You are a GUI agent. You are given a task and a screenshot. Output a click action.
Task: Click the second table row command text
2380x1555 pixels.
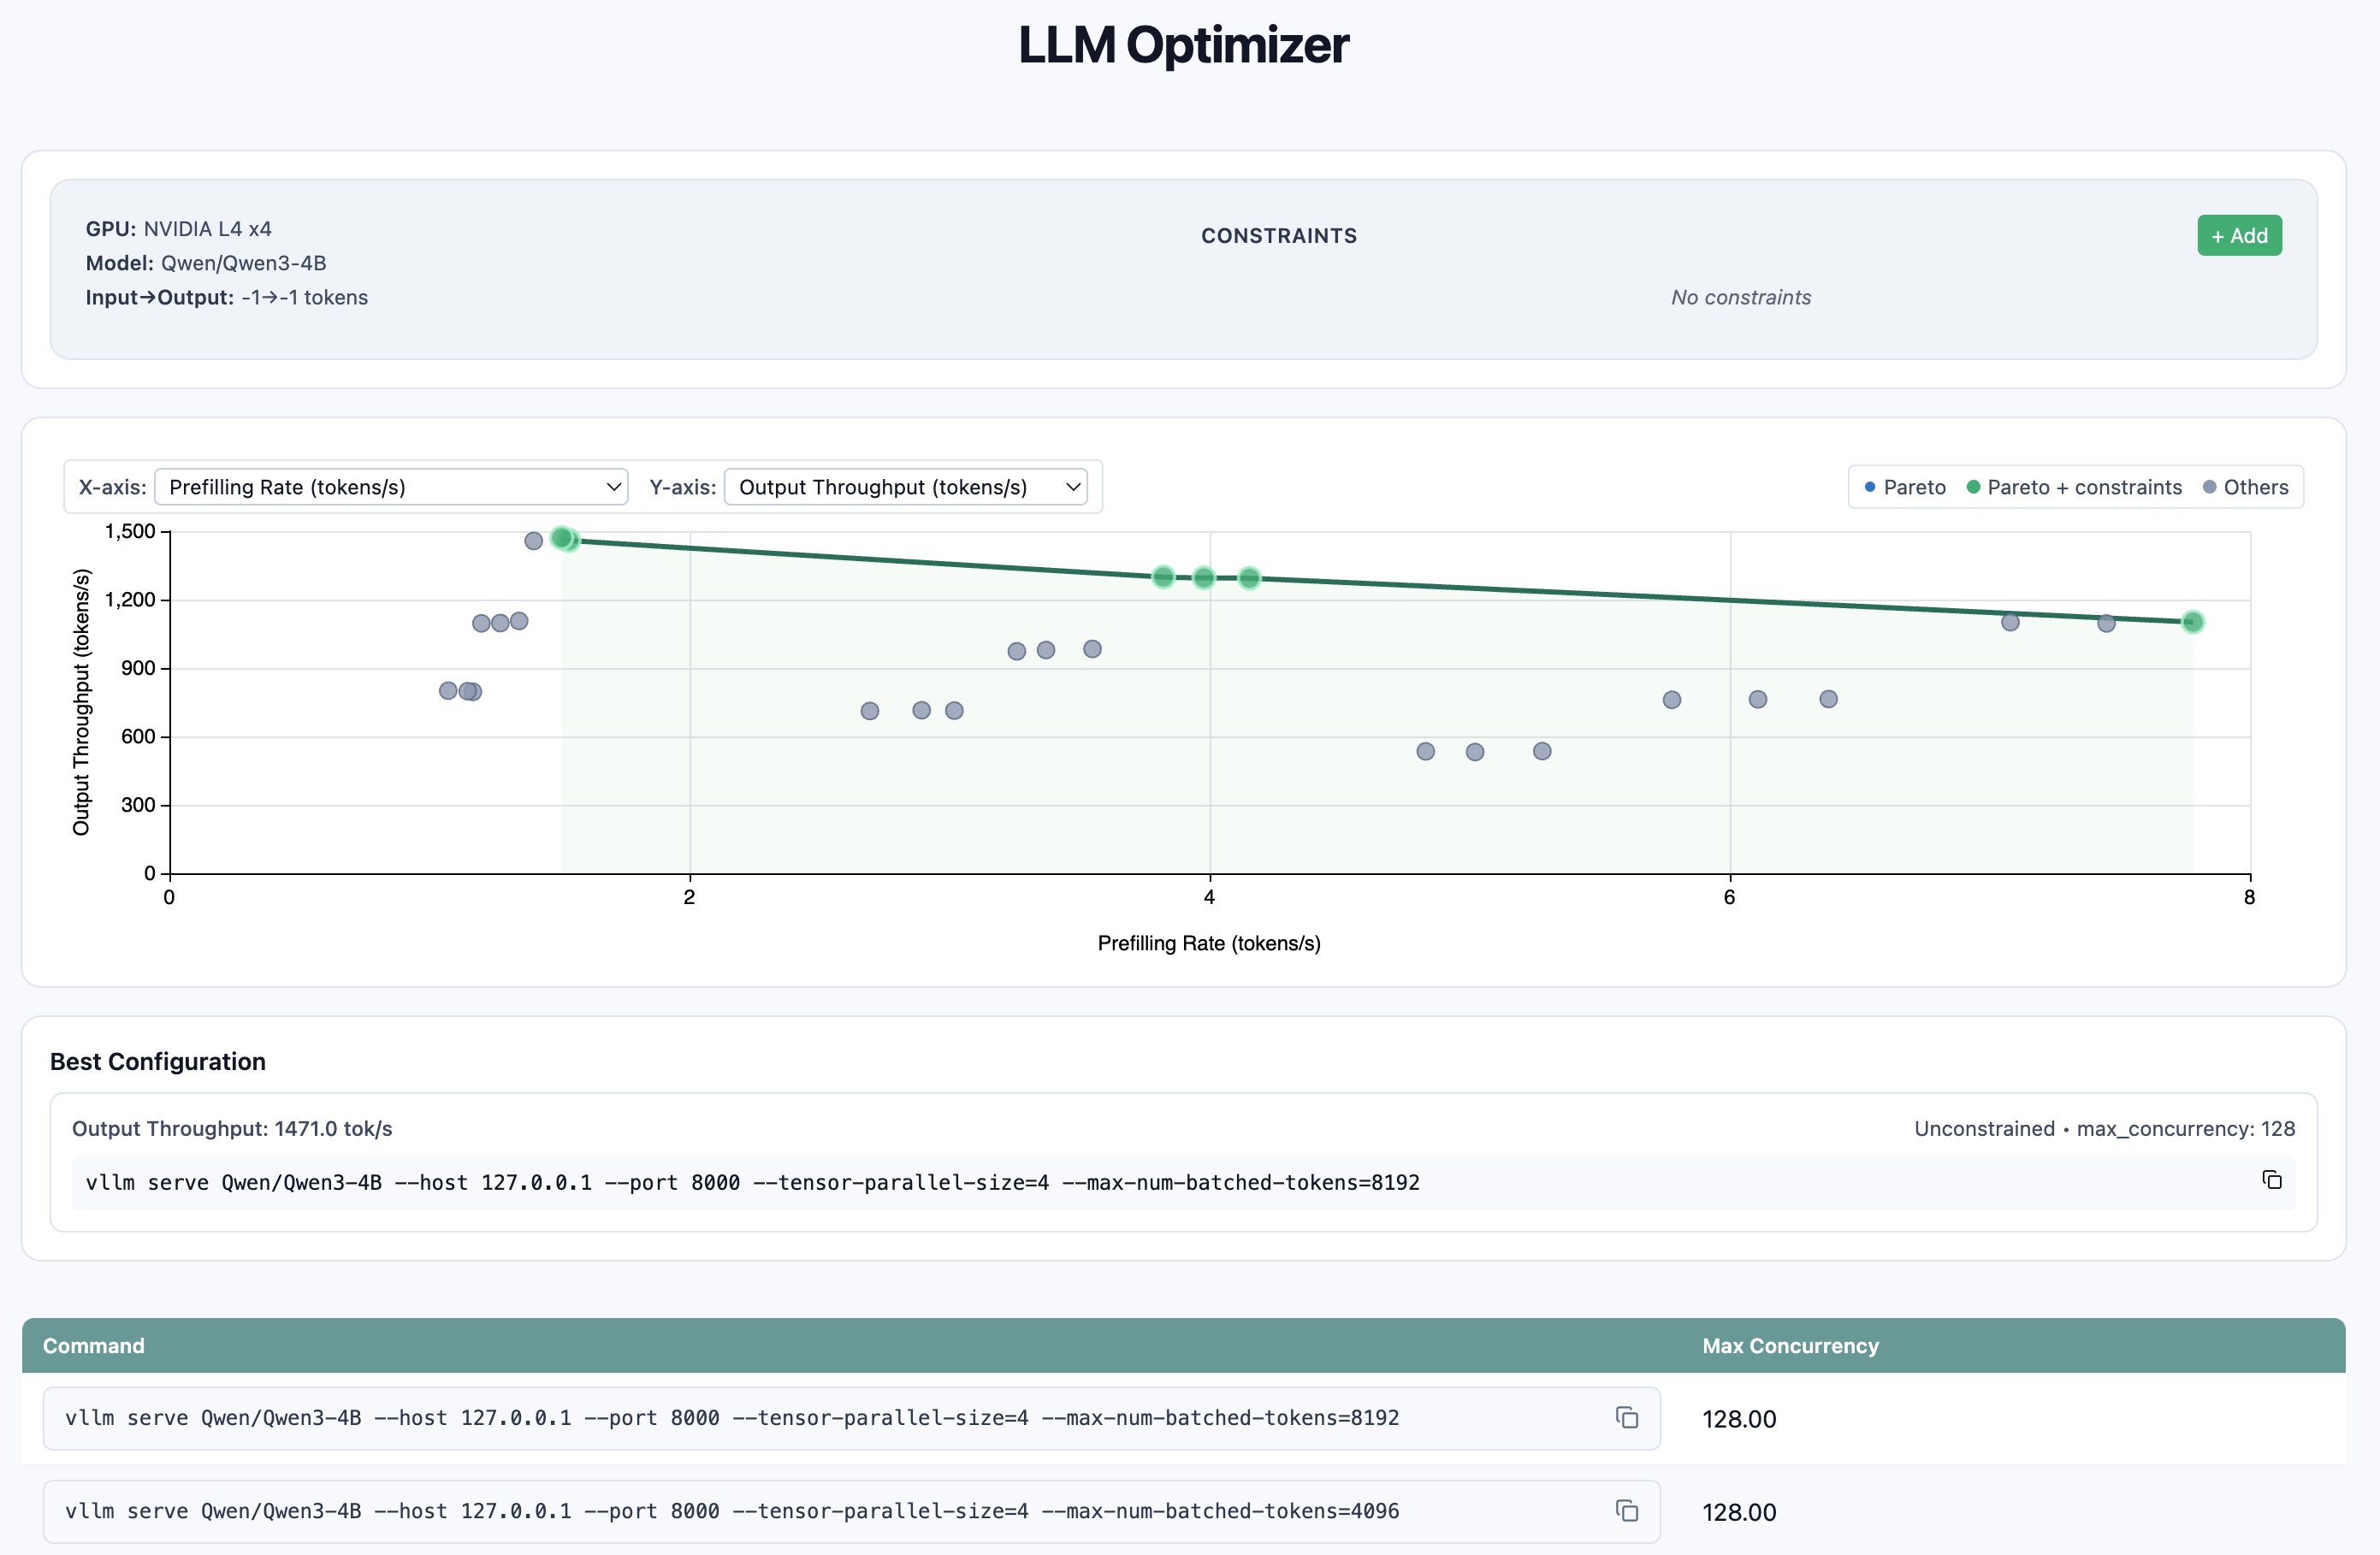732,1510
